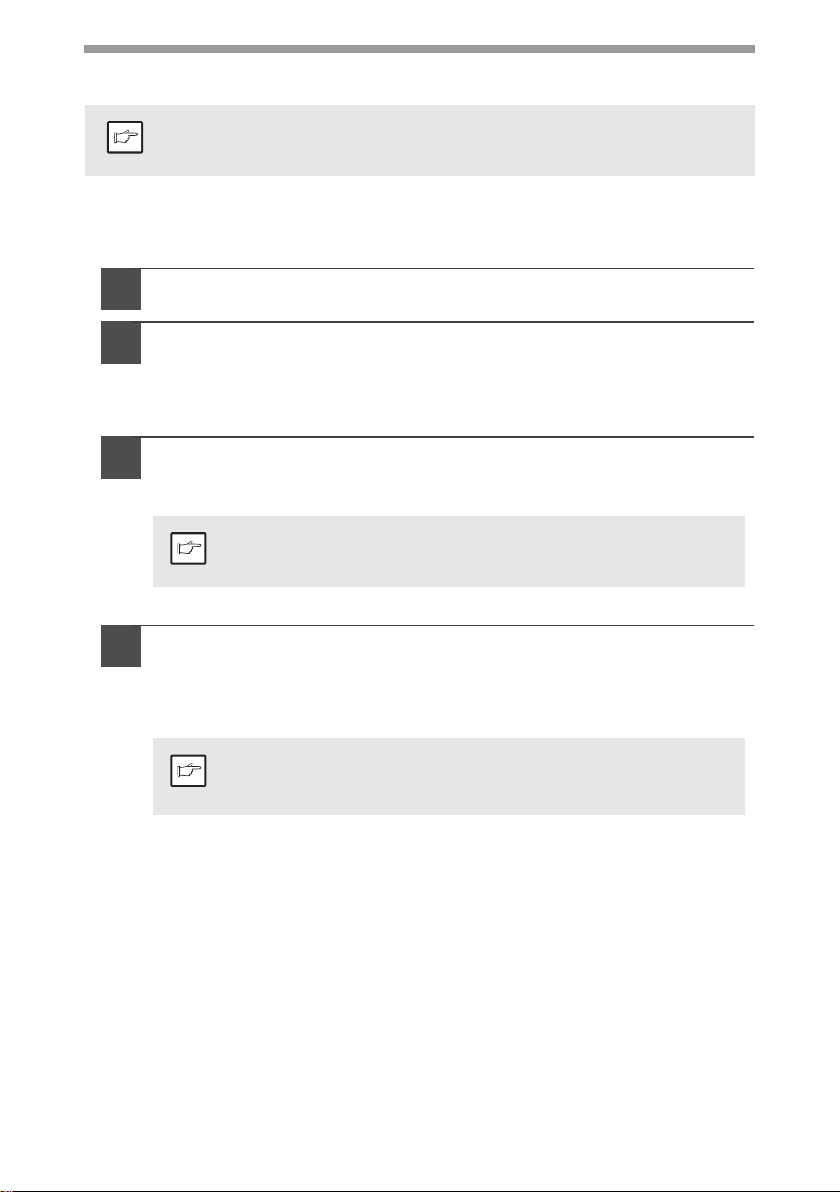Click the note hand icon below the fourth step
Viewport: 840px width, 1192px height.
click(x=188, y=770)
